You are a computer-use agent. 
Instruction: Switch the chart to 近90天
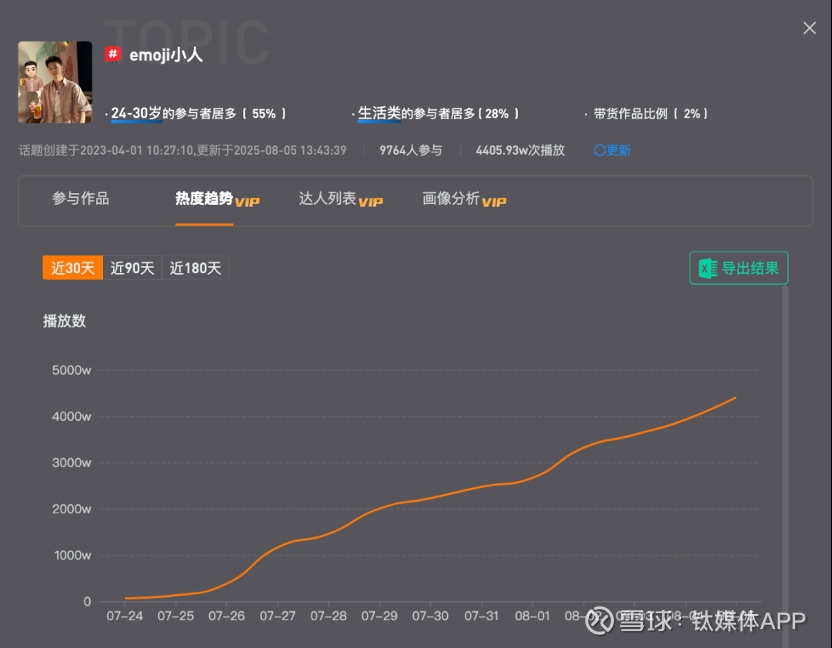[132, 268]
